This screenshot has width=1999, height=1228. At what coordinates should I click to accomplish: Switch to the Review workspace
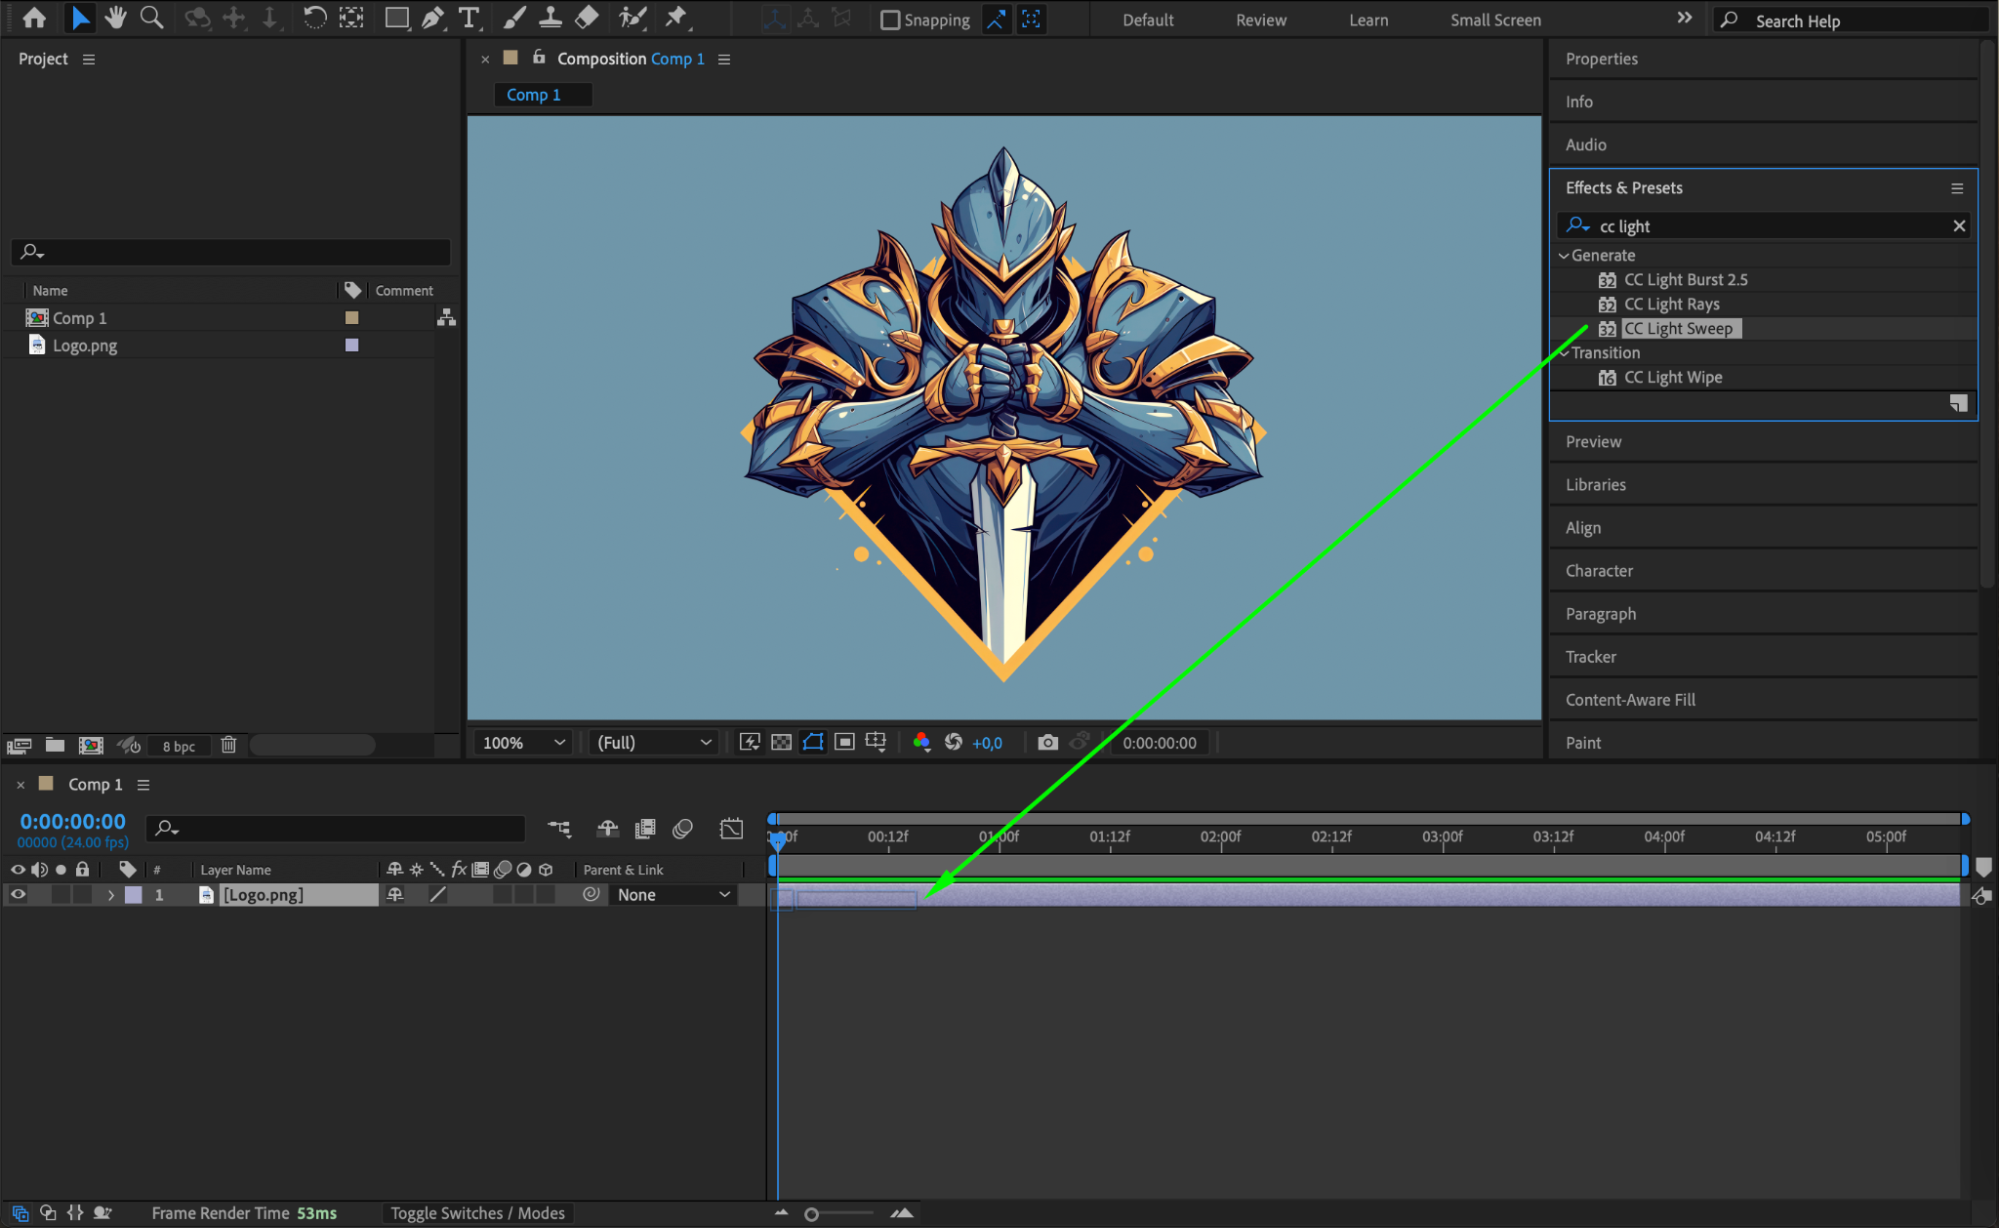click(1260, 20)
